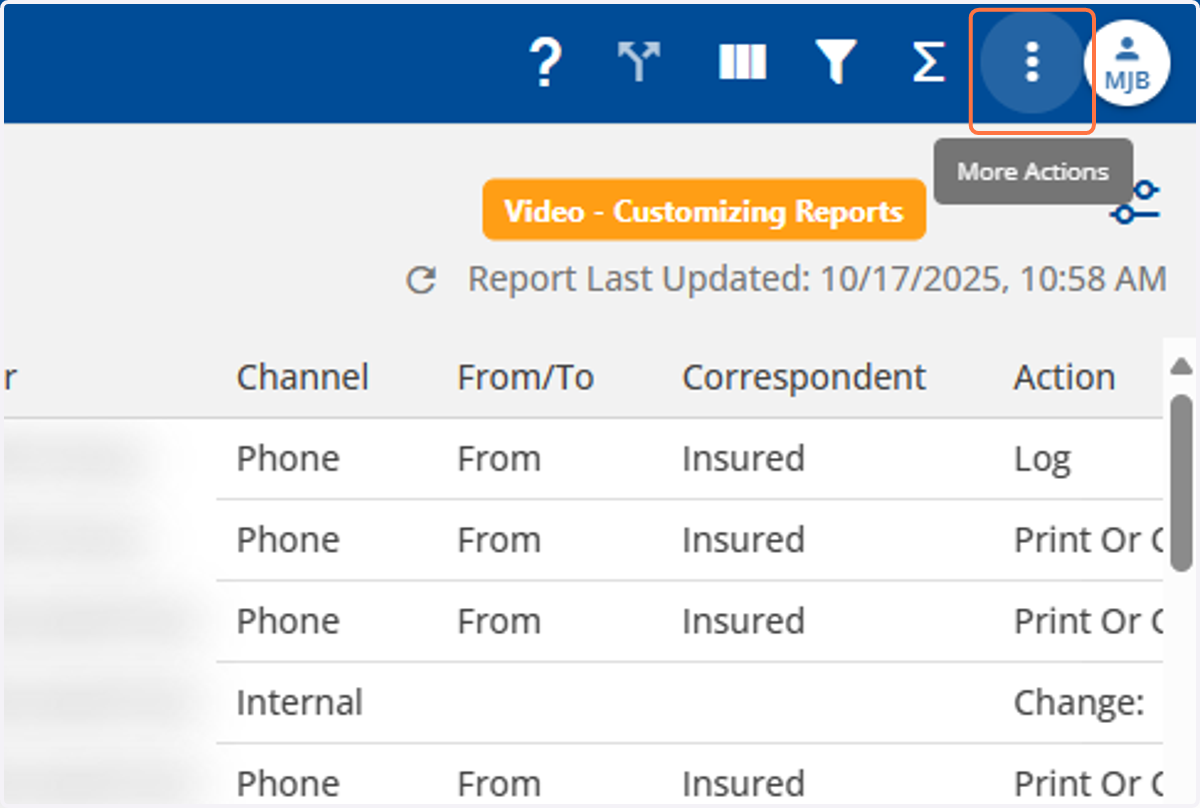Open the filter funnel icon
Image resolution: width=1200 pixels, height=808 pixels.
(x=835, y=63)
